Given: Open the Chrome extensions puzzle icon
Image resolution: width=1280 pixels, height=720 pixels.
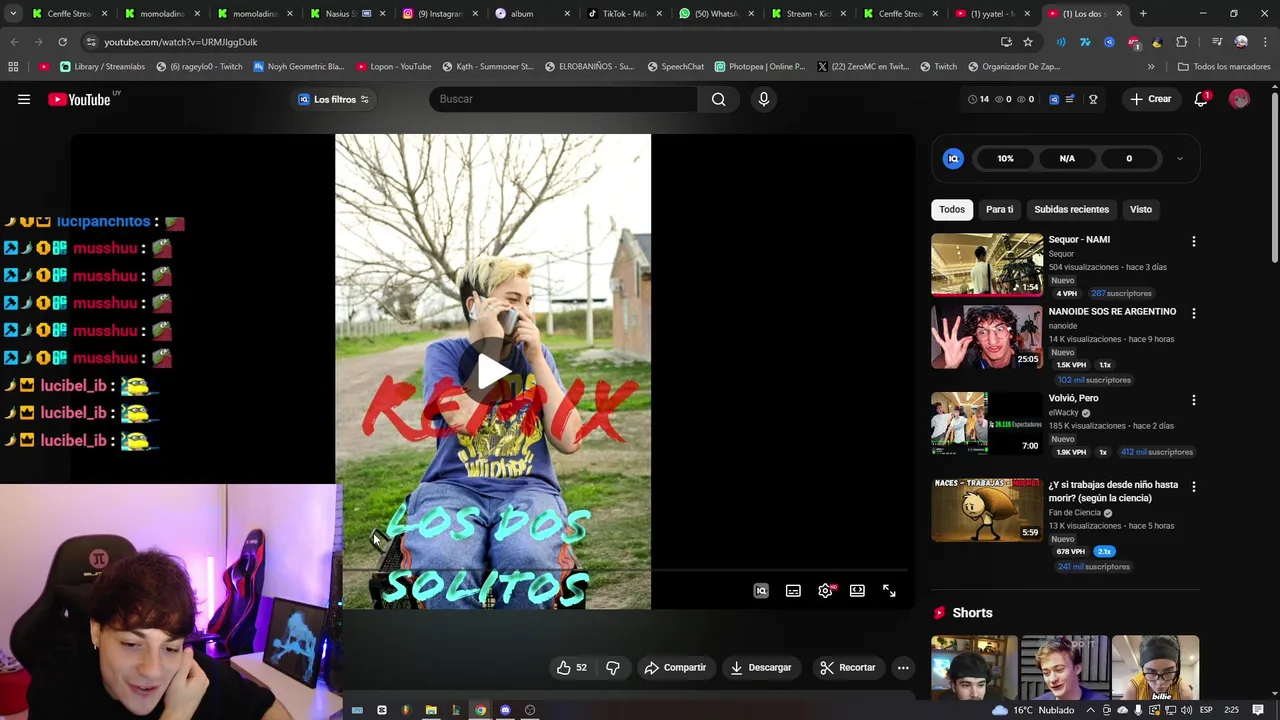Looking at the screenshot, I should coord(1181,42).
